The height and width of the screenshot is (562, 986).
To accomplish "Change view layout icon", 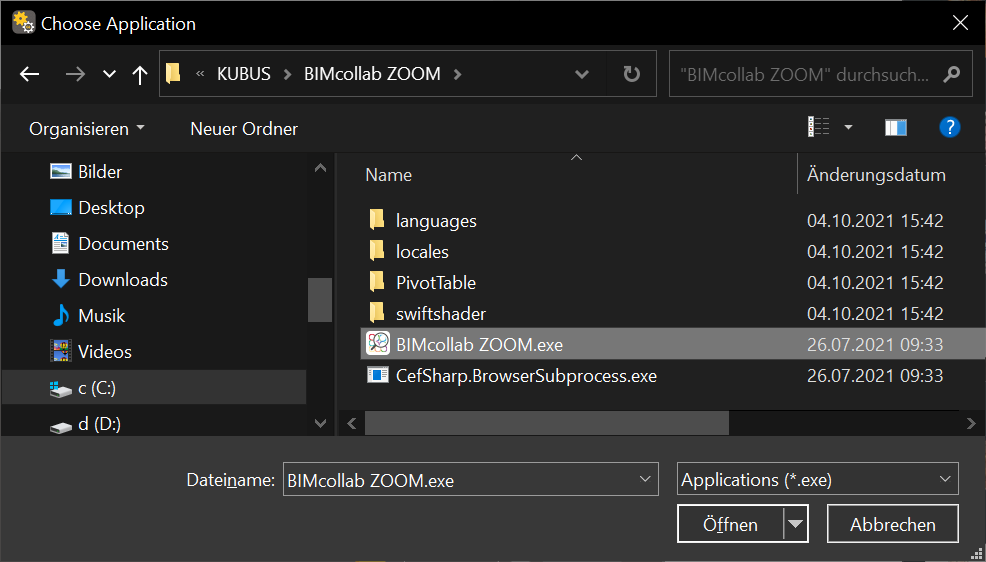I will point(819,128).
